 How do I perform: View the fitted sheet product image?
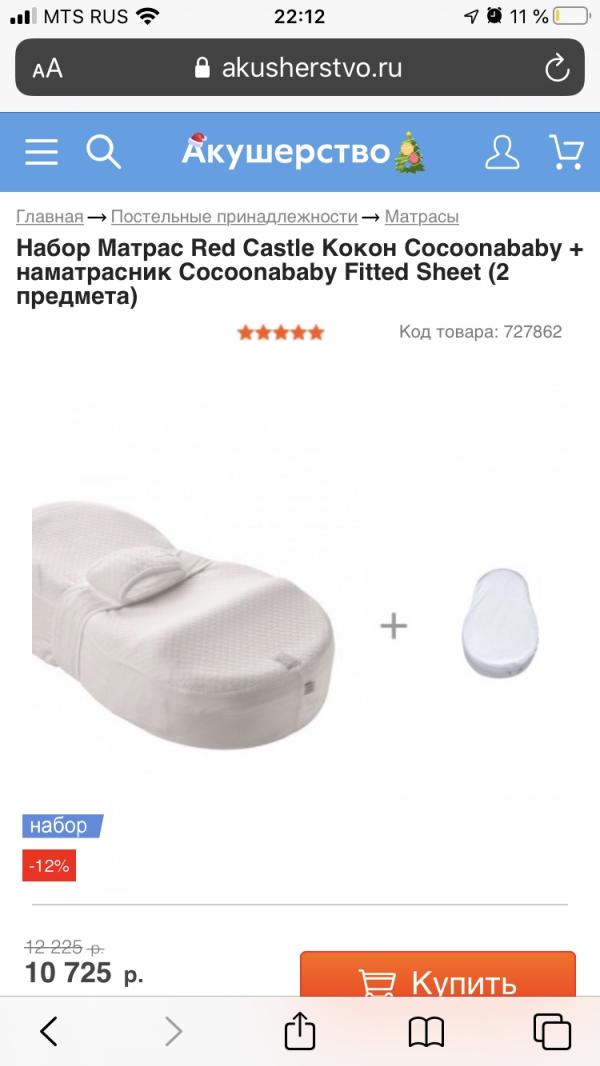click(499, 619)
